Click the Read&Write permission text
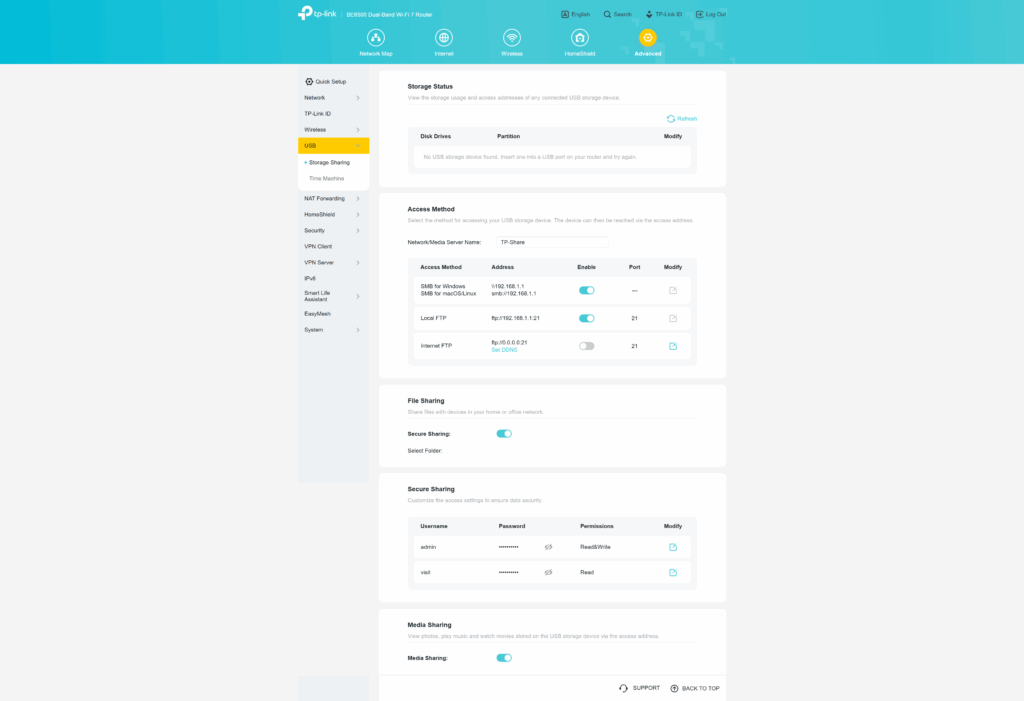Screen dimensions: 1024x701 [595, 547]
